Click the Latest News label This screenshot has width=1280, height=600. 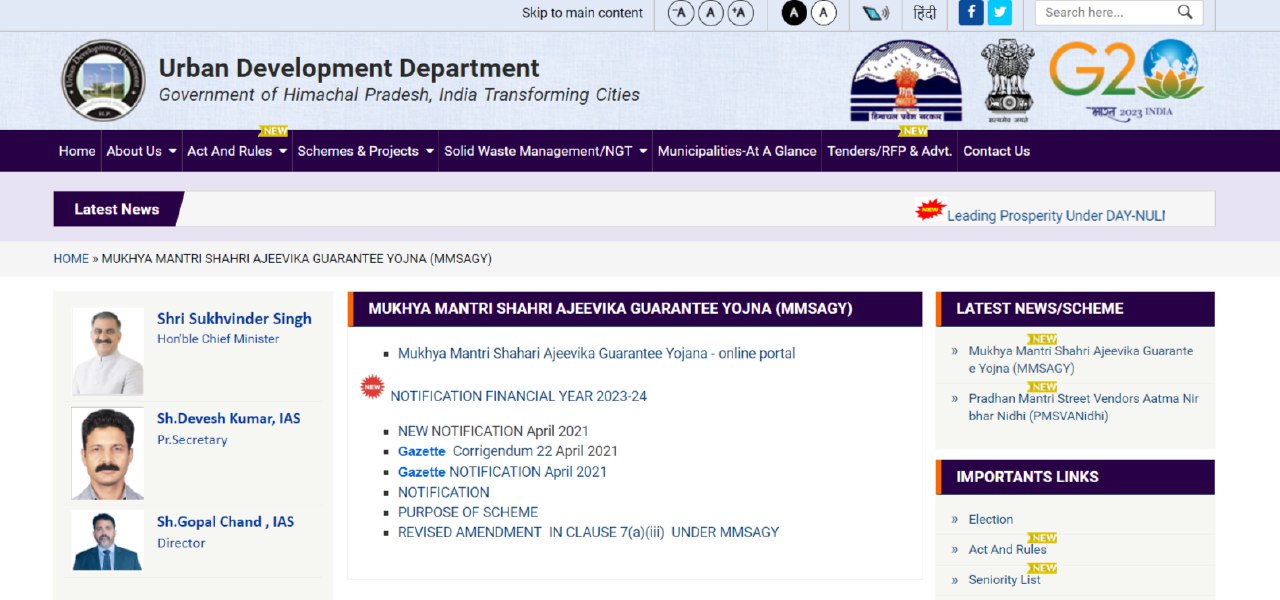[117, 209]
